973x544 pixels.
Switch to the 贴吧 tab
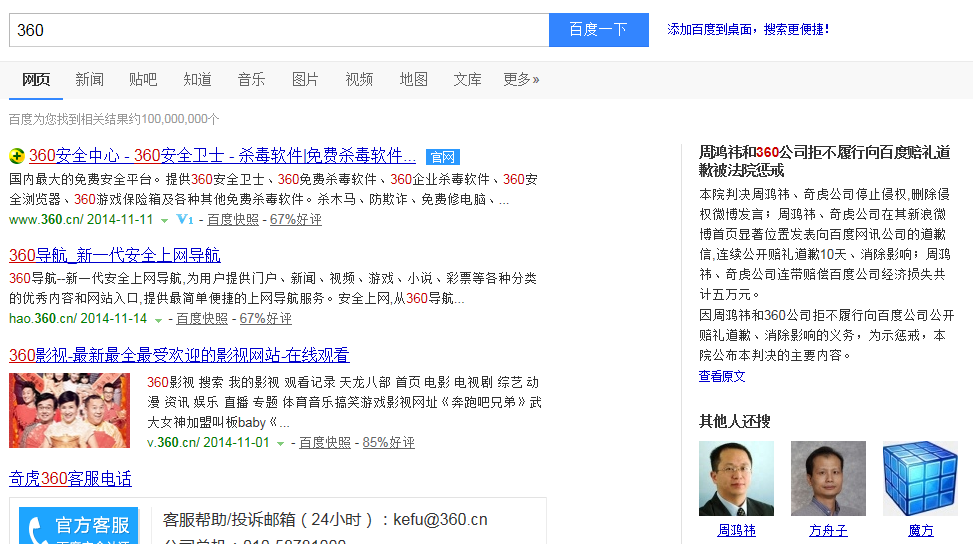[x=143, y=79]
